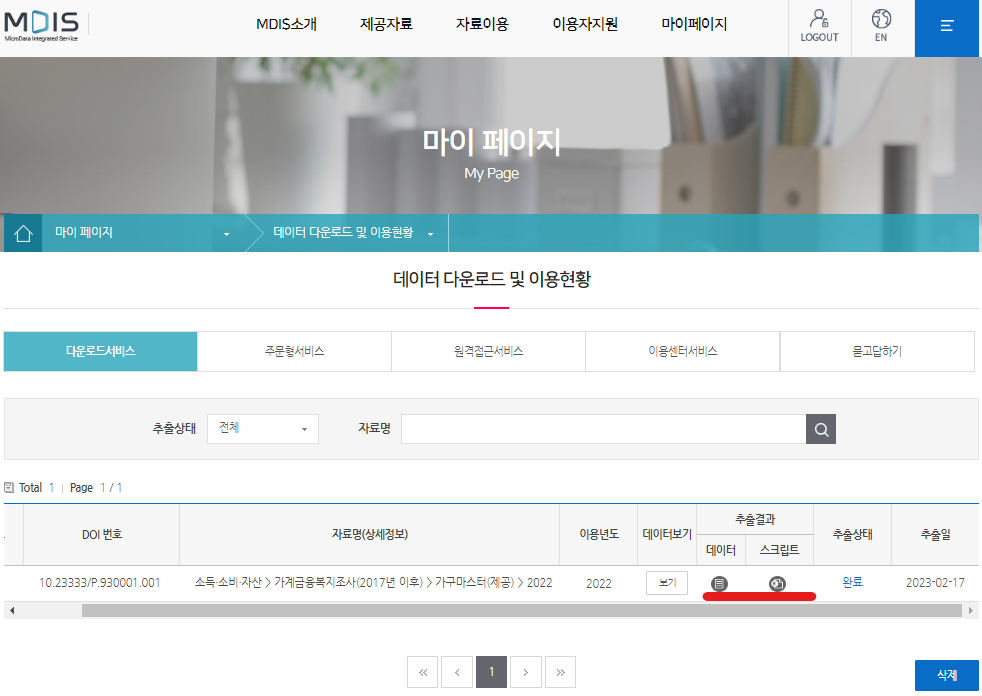Open the 제공자료 menu
982x696 pixels.
click(x=386, y=24)
